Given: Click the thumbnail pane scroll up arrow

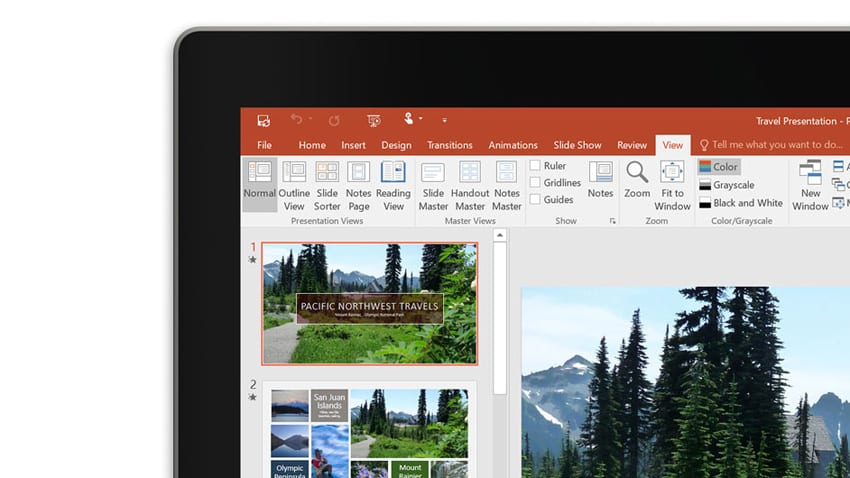Looking at the screenshot, I should click(500, 235).
